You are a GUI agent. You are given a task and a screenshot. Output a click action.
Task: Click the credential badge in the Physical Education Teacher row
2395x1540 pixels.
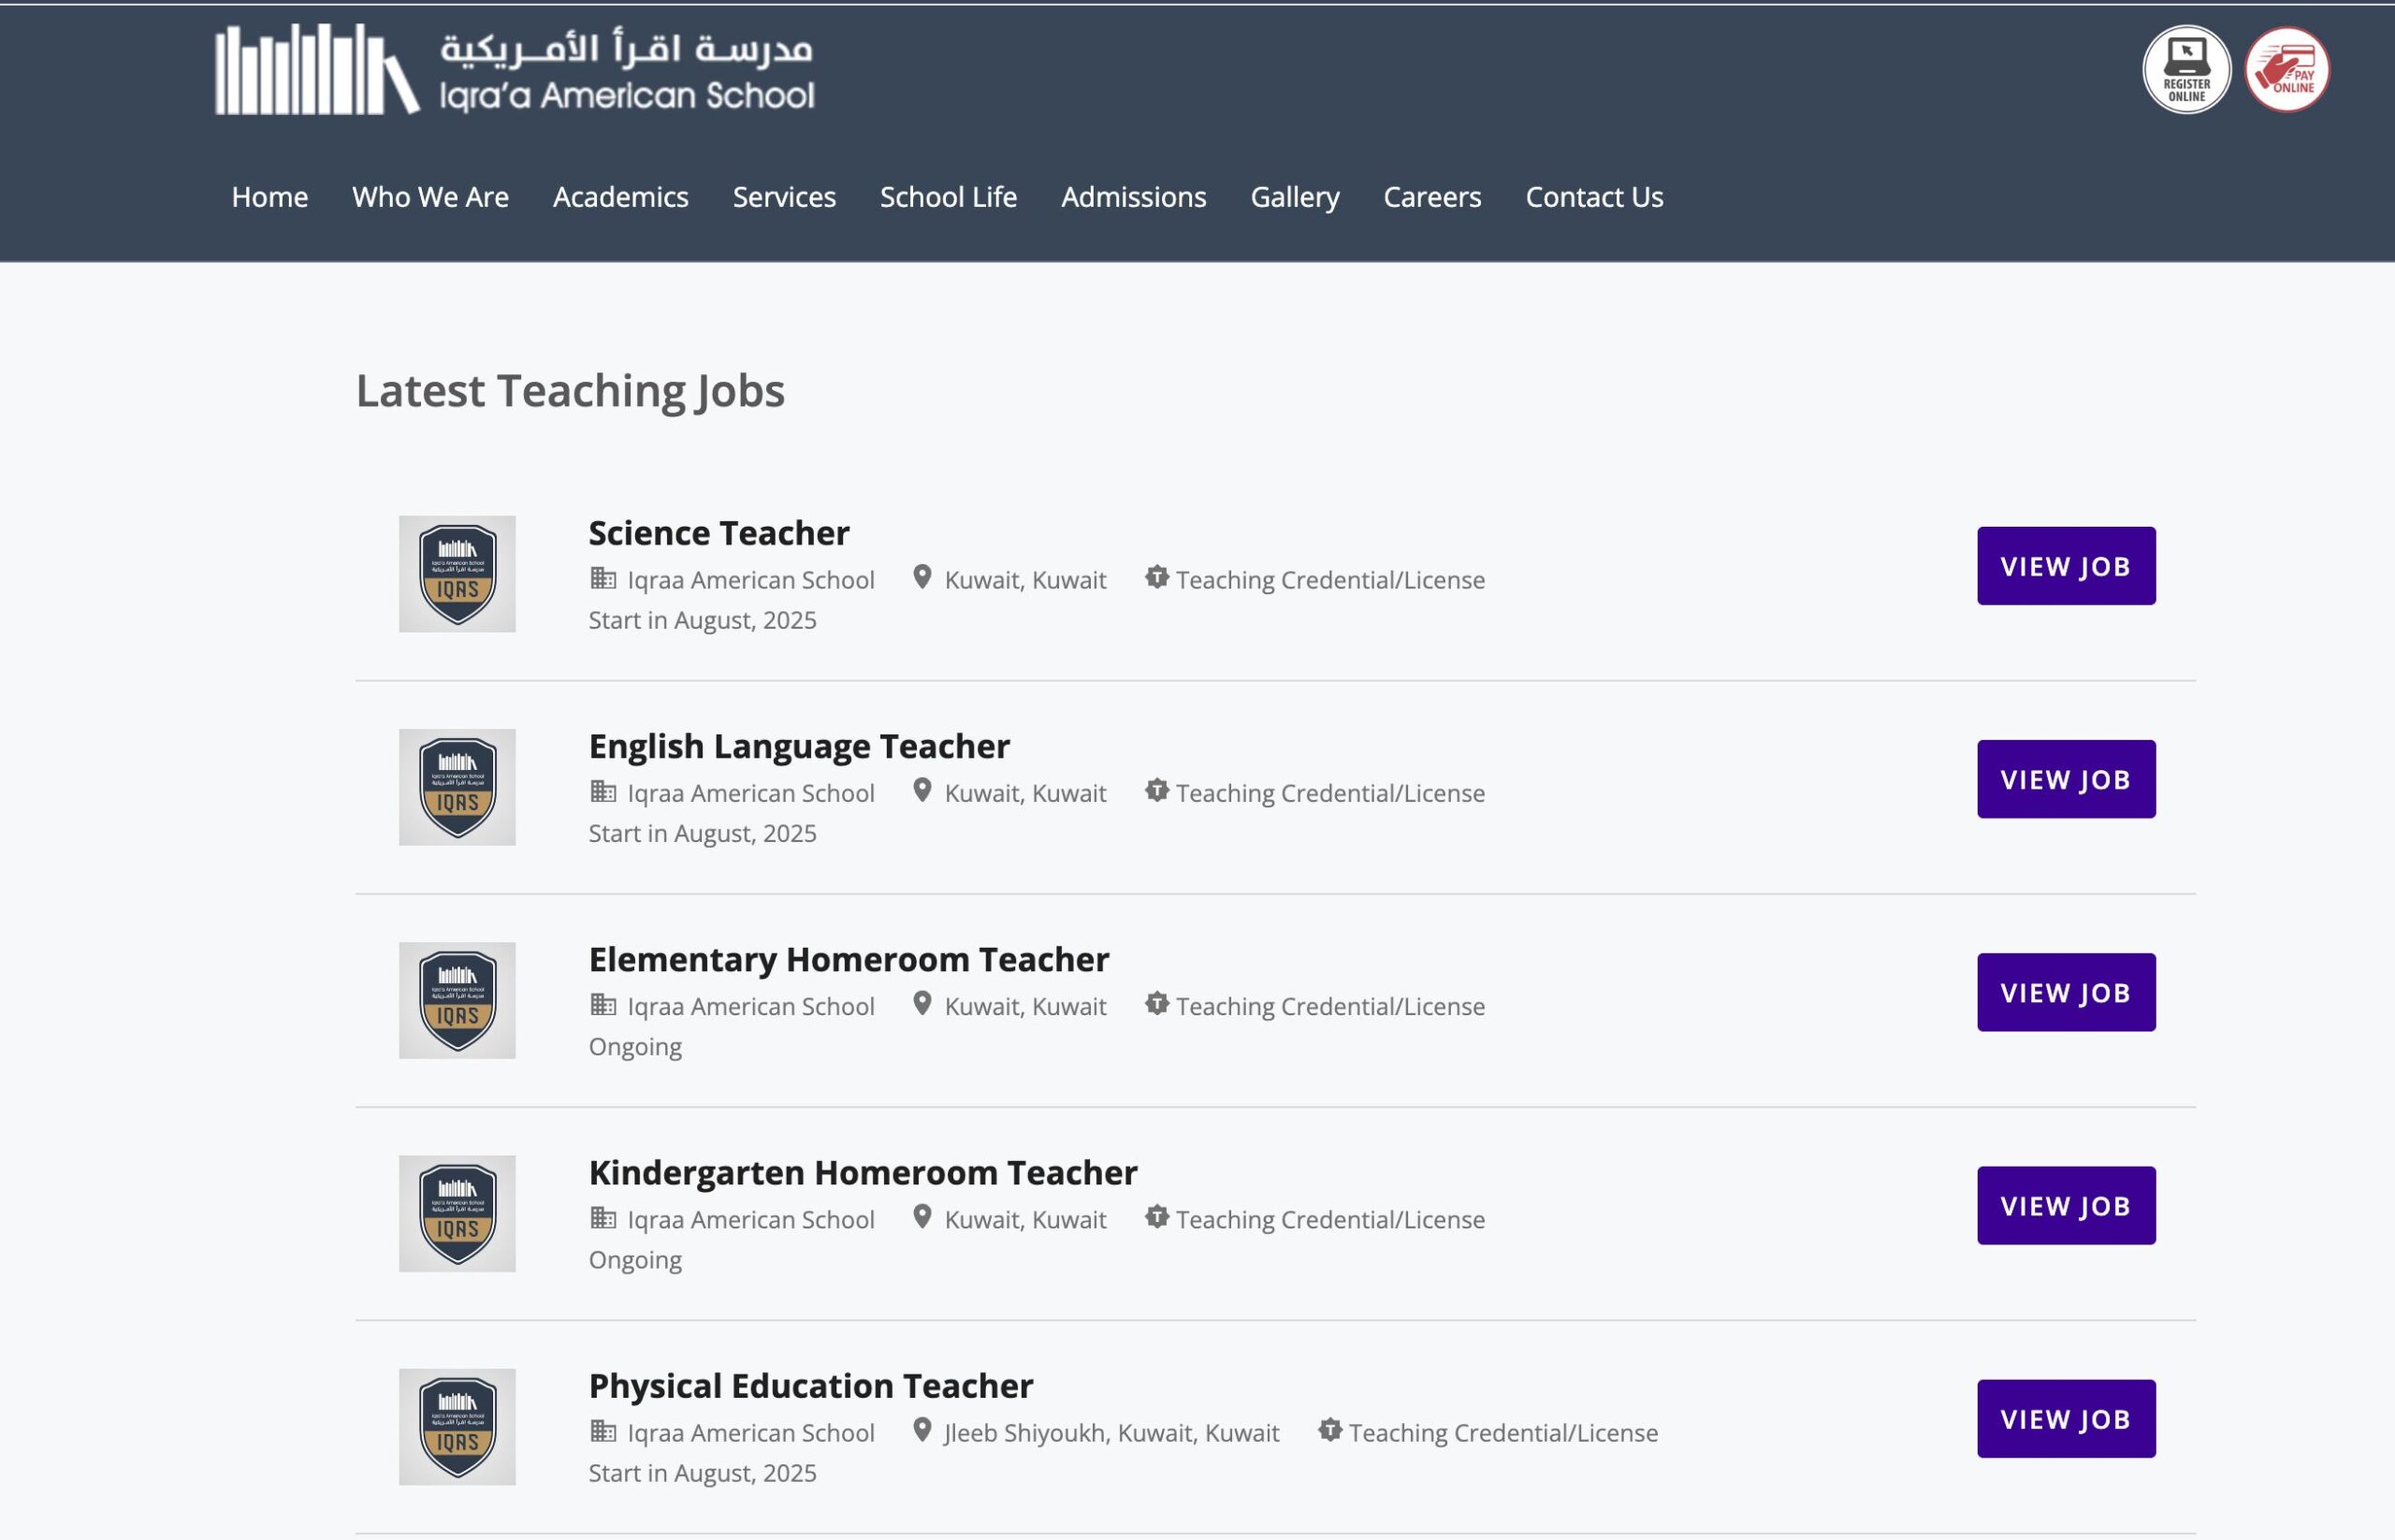pos(1330,1431)
